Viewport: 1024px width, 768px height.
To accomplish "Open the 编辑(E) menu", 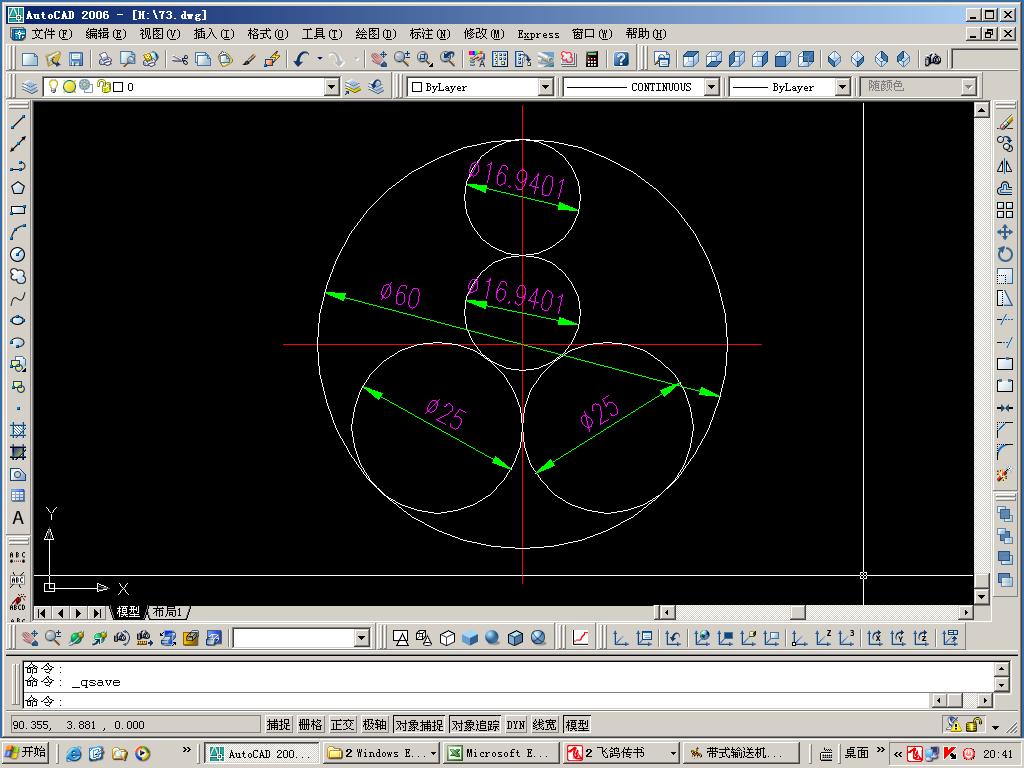I will 106,34.
